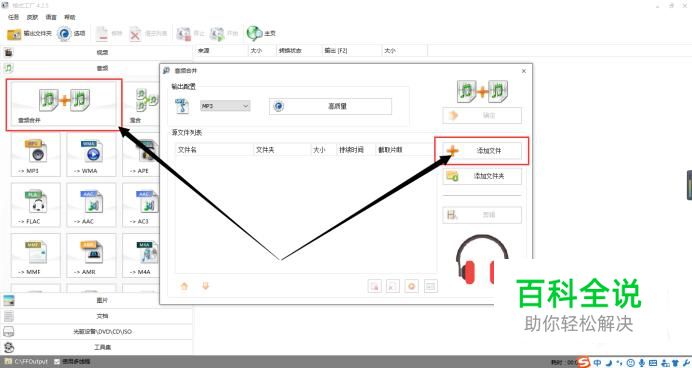Choose the -> MP3 conversion tile
The height and width of the screenshot is (368, 692).
click(35, 155)
